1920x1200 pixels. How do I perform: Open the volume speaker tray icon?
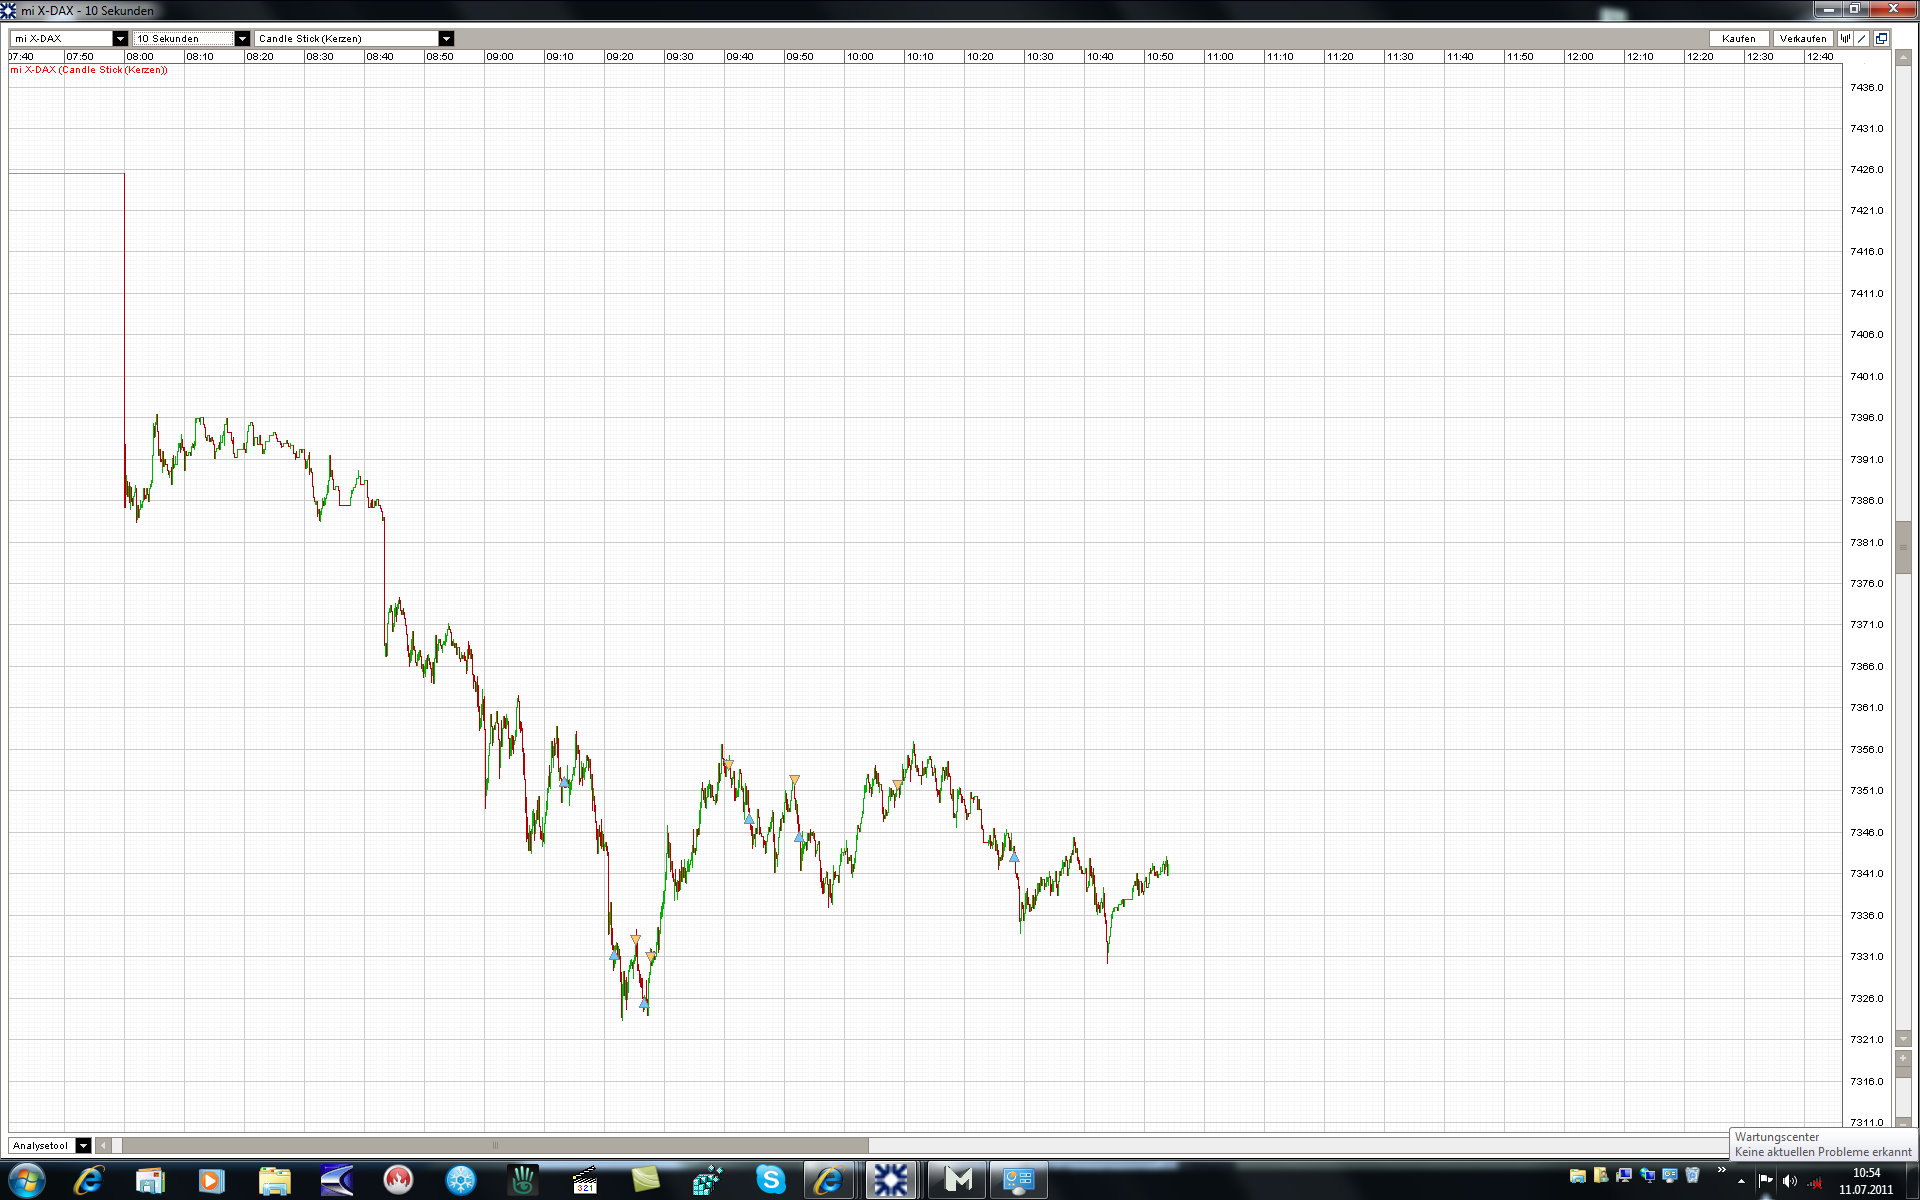1790,1181
